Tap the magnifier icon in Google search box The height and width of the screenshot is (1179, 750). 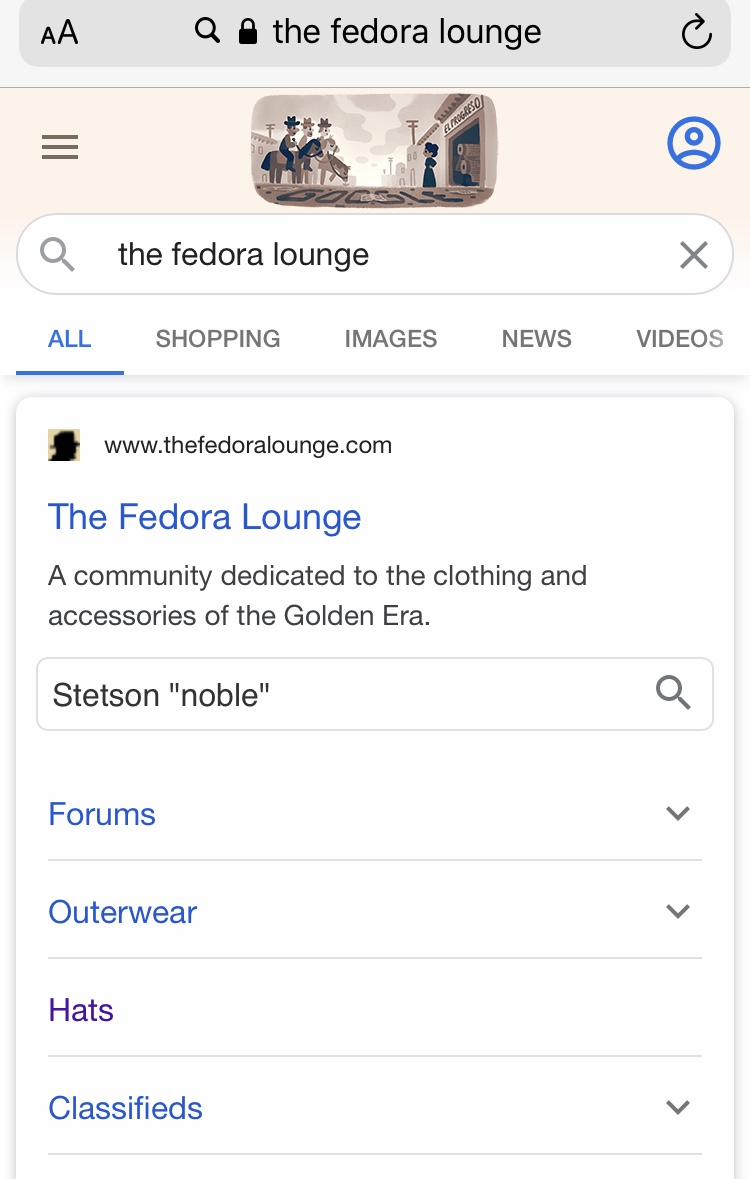point(57,254)
